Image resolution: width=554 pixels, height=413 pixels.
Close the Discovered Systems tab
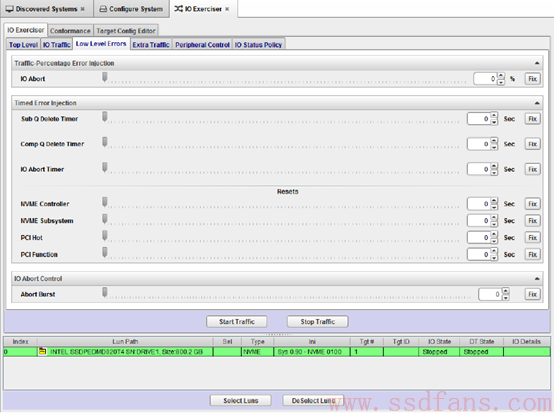pos(83,9)
